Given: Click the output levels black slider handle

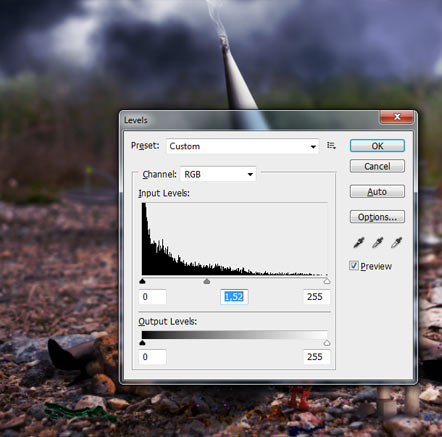Looking at the screenshot, I should tap(142, 343).
